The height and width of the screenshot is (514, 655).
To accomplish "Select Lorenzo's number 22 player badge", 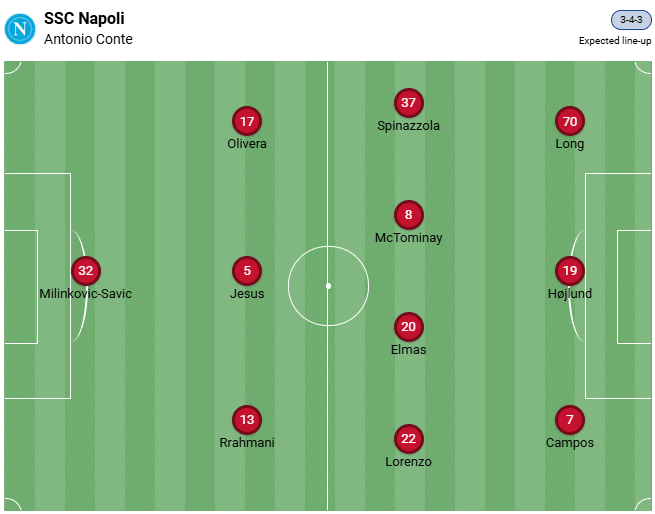I will (x=408, y=439).
